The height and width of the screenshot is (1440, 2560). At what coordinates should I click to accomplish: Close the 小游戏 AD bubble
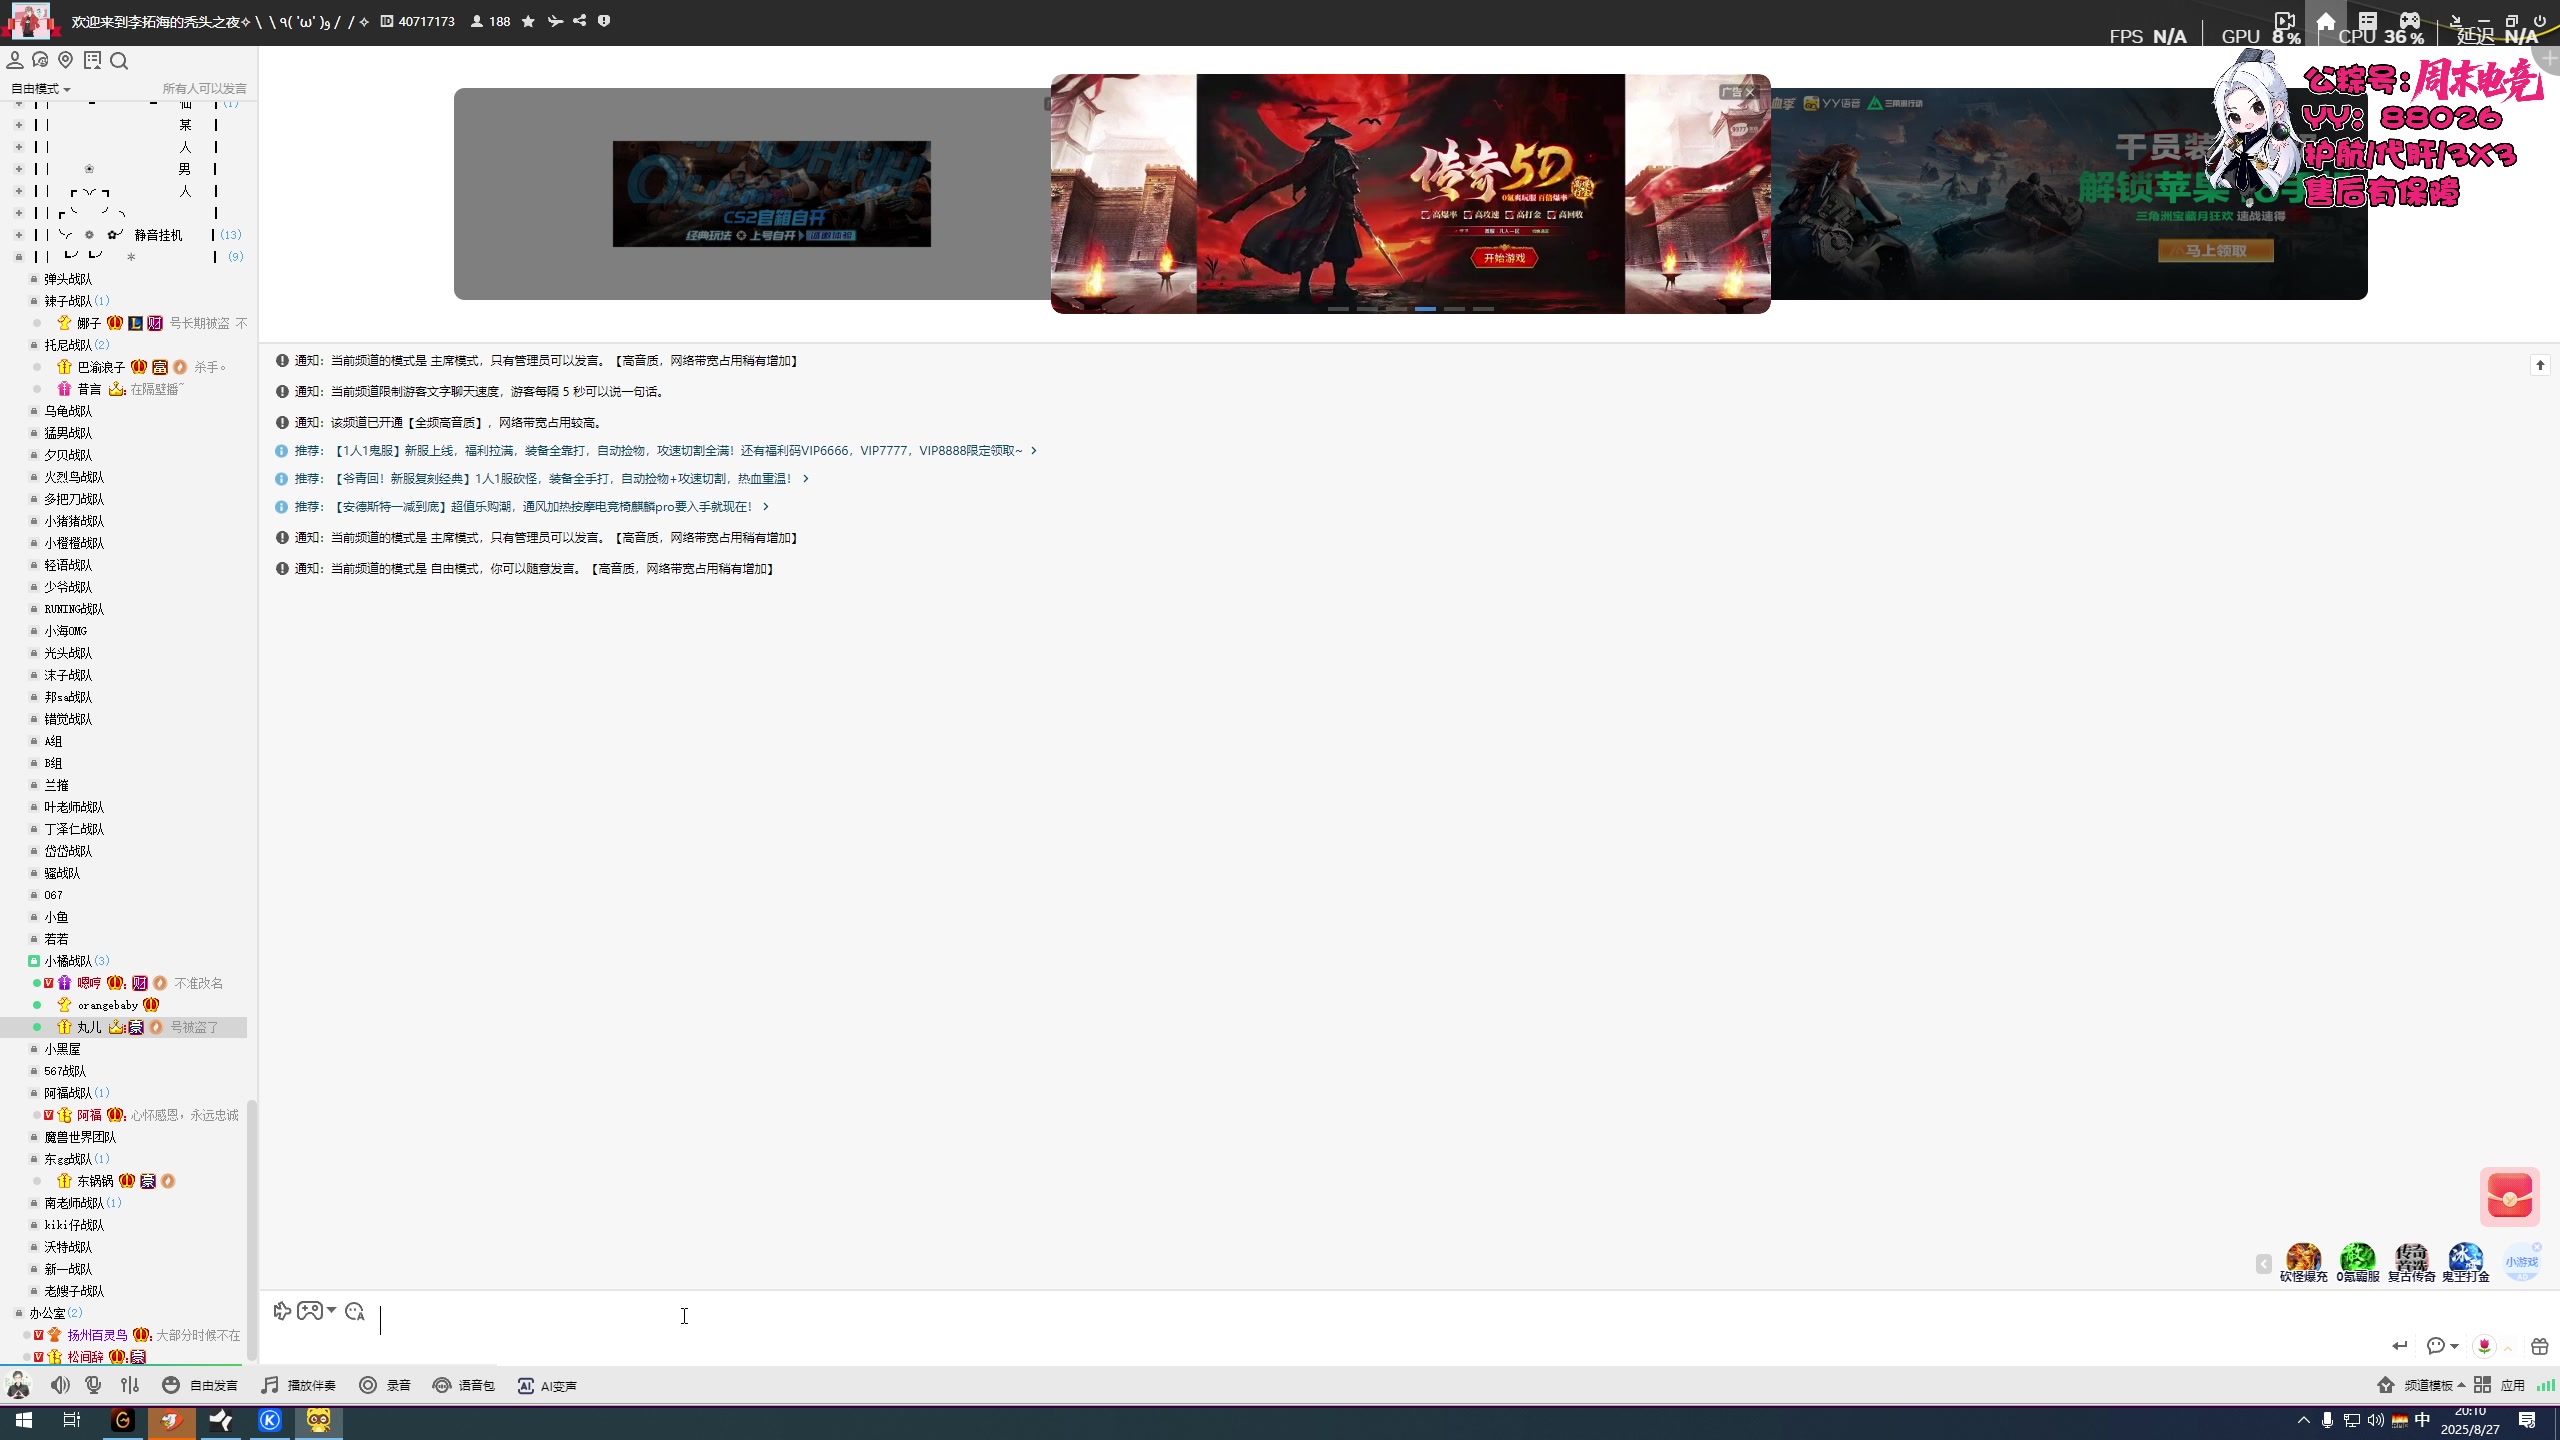2536,1247
